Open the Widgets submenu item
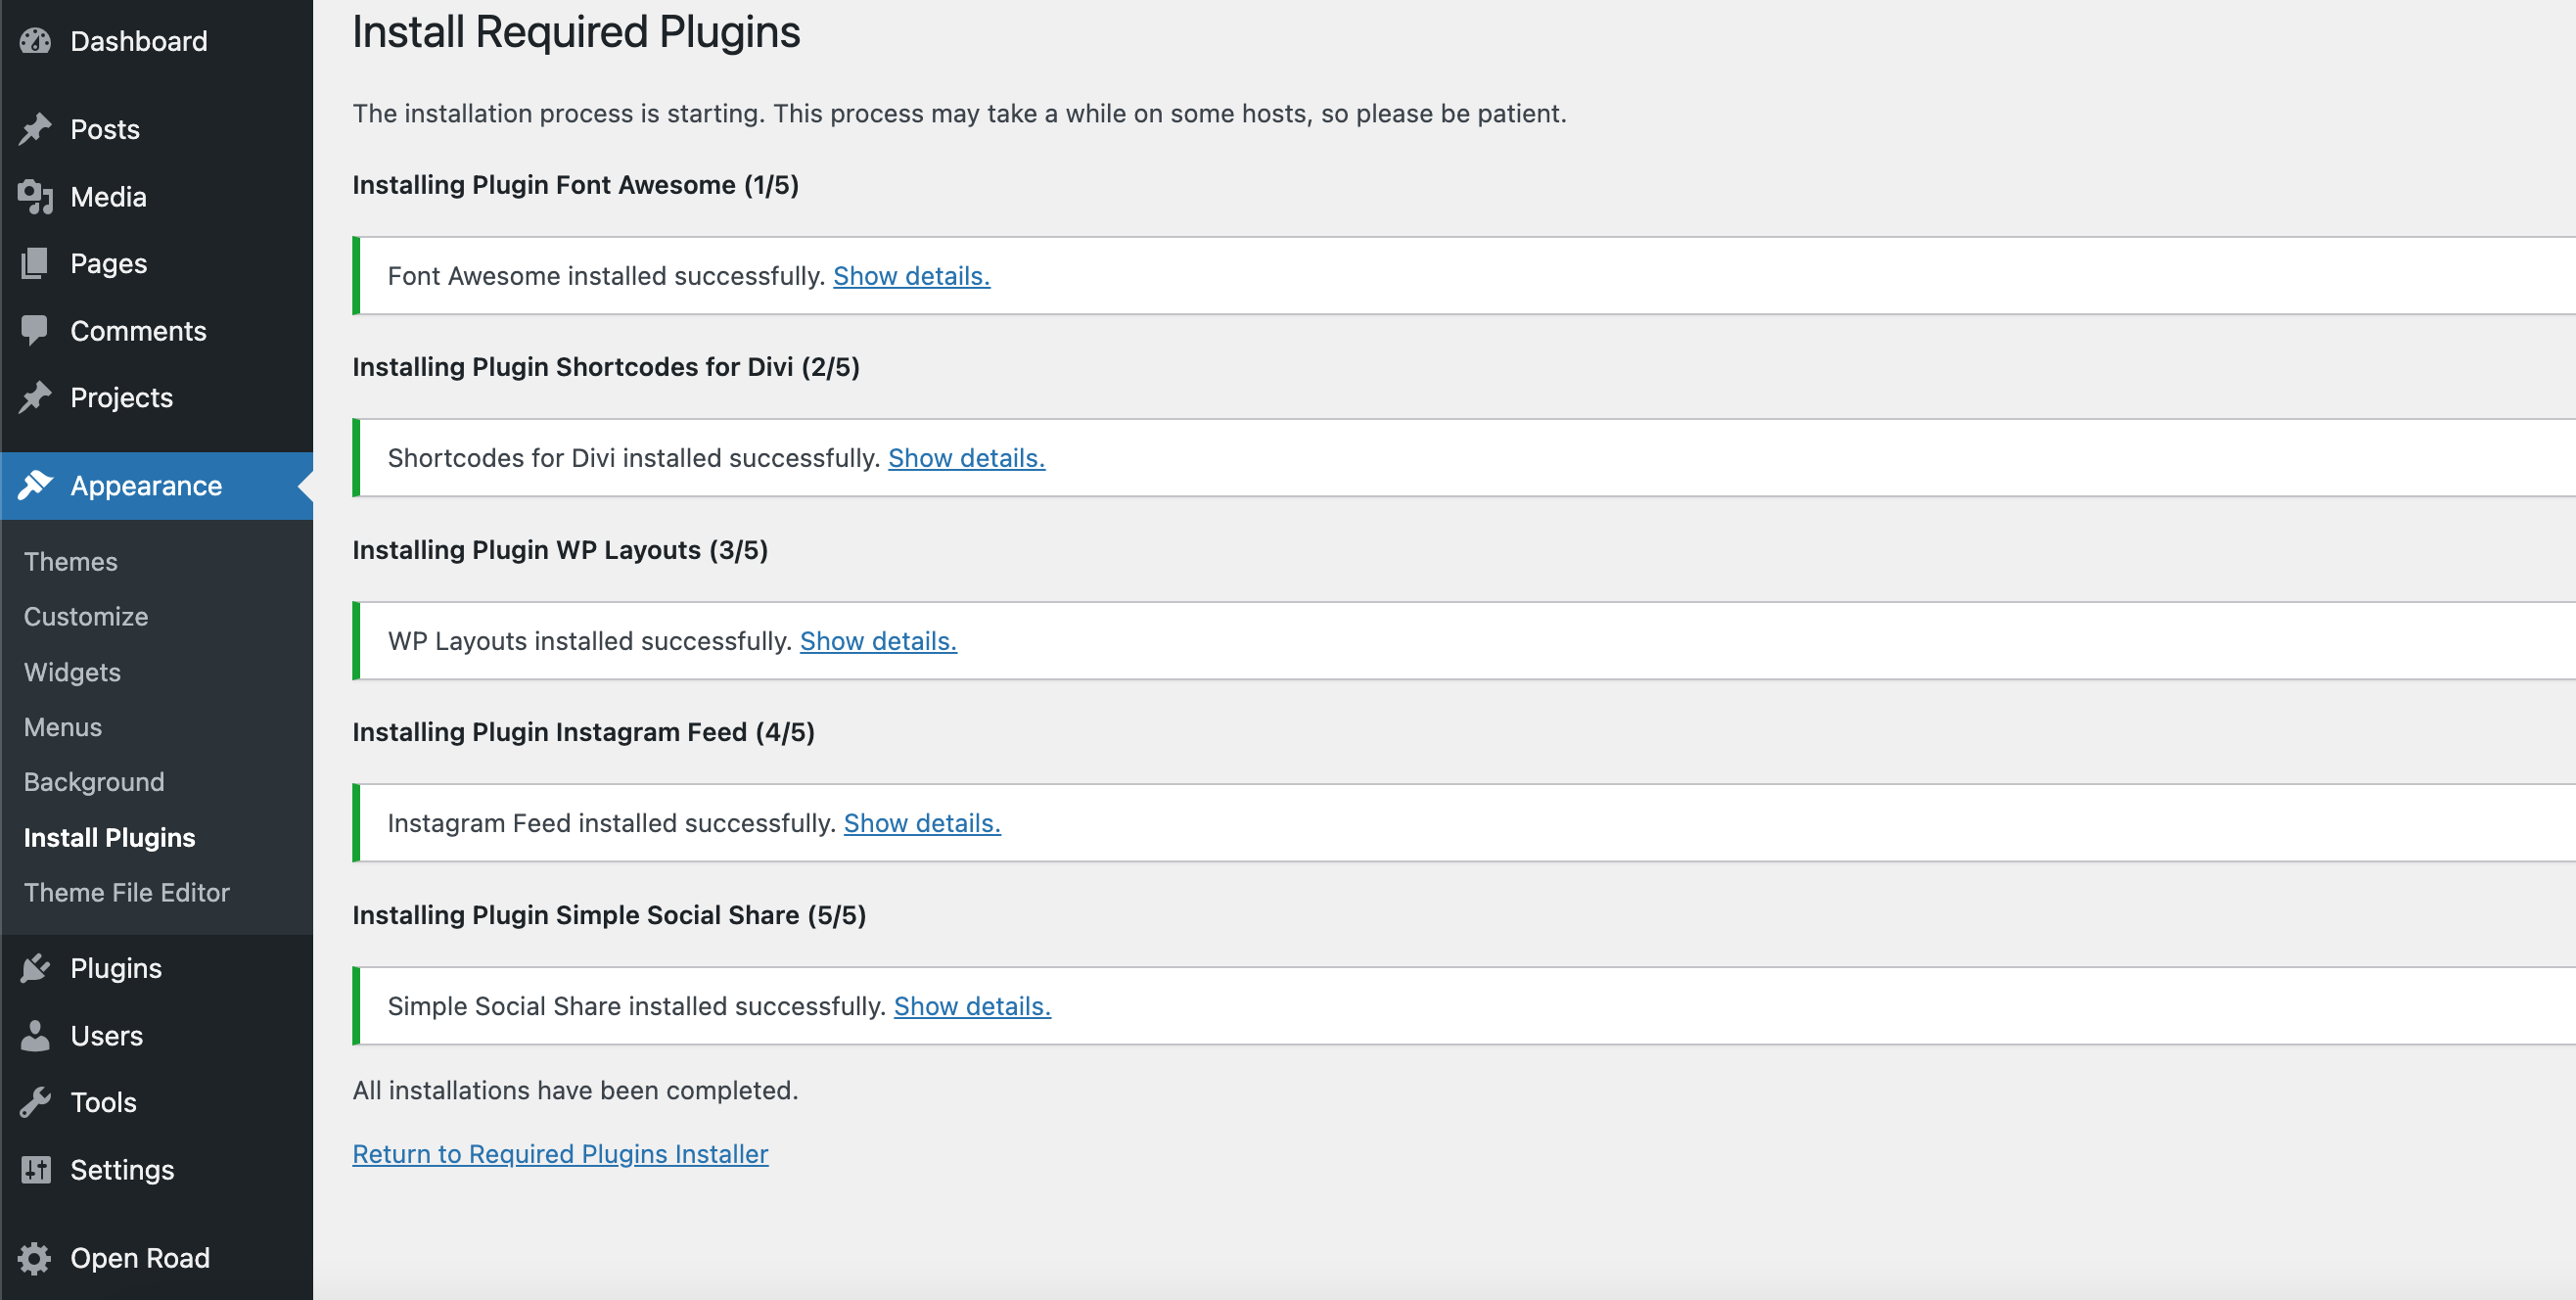This screenshot has height=1300, width=2576. coord(72,672)
